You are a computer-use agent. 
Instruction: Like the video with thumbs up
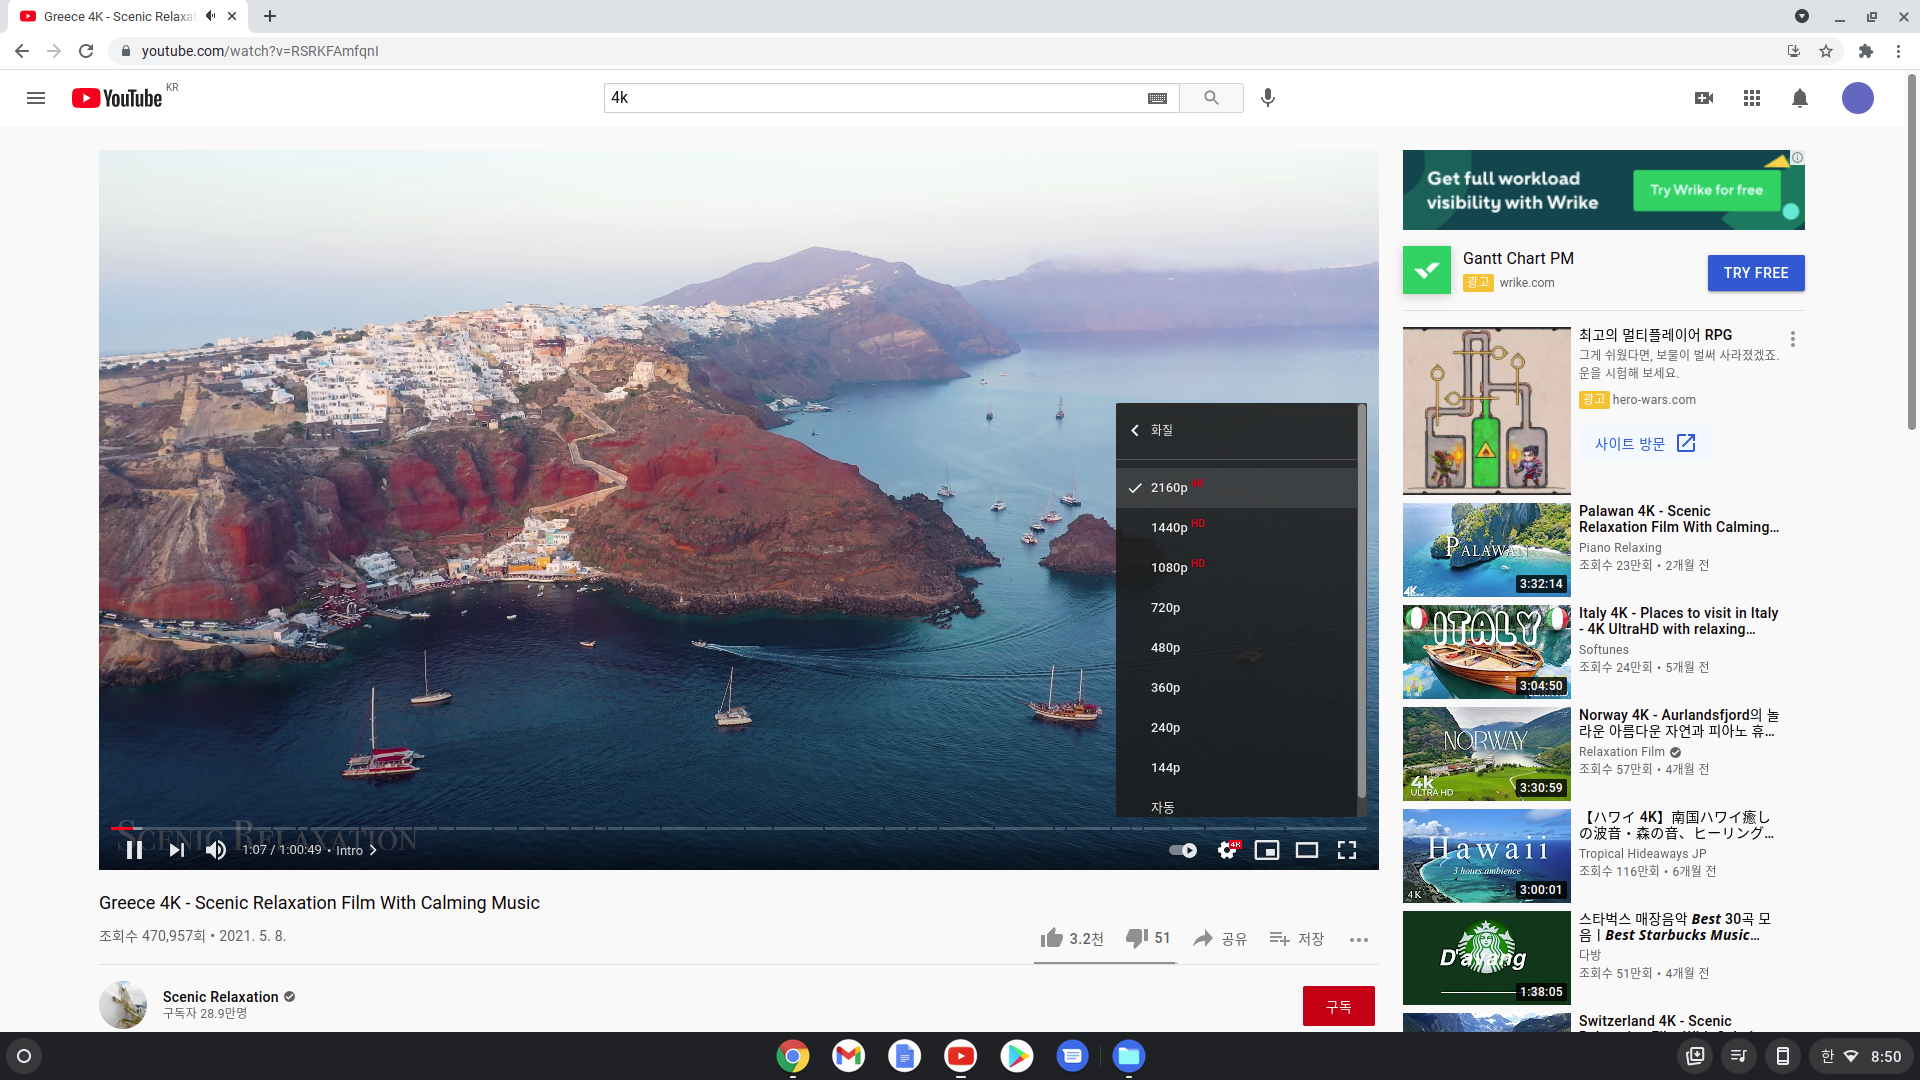(x=1052, y=938)
